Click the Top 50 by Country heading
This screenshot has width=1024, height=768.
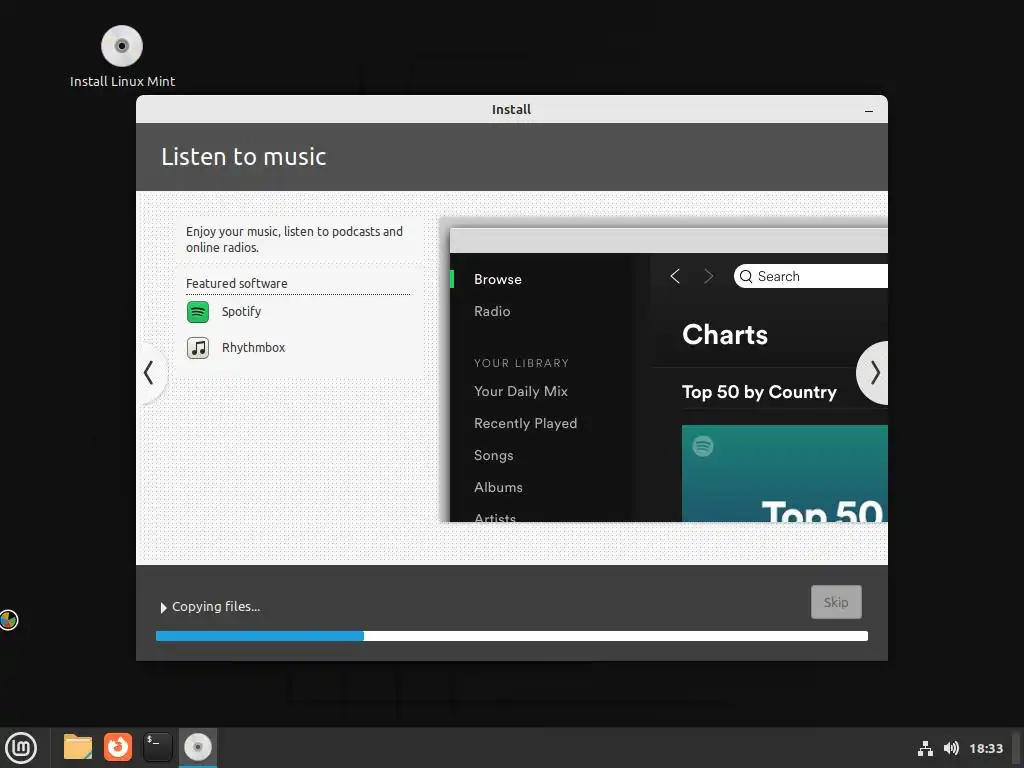coord(759,392)
